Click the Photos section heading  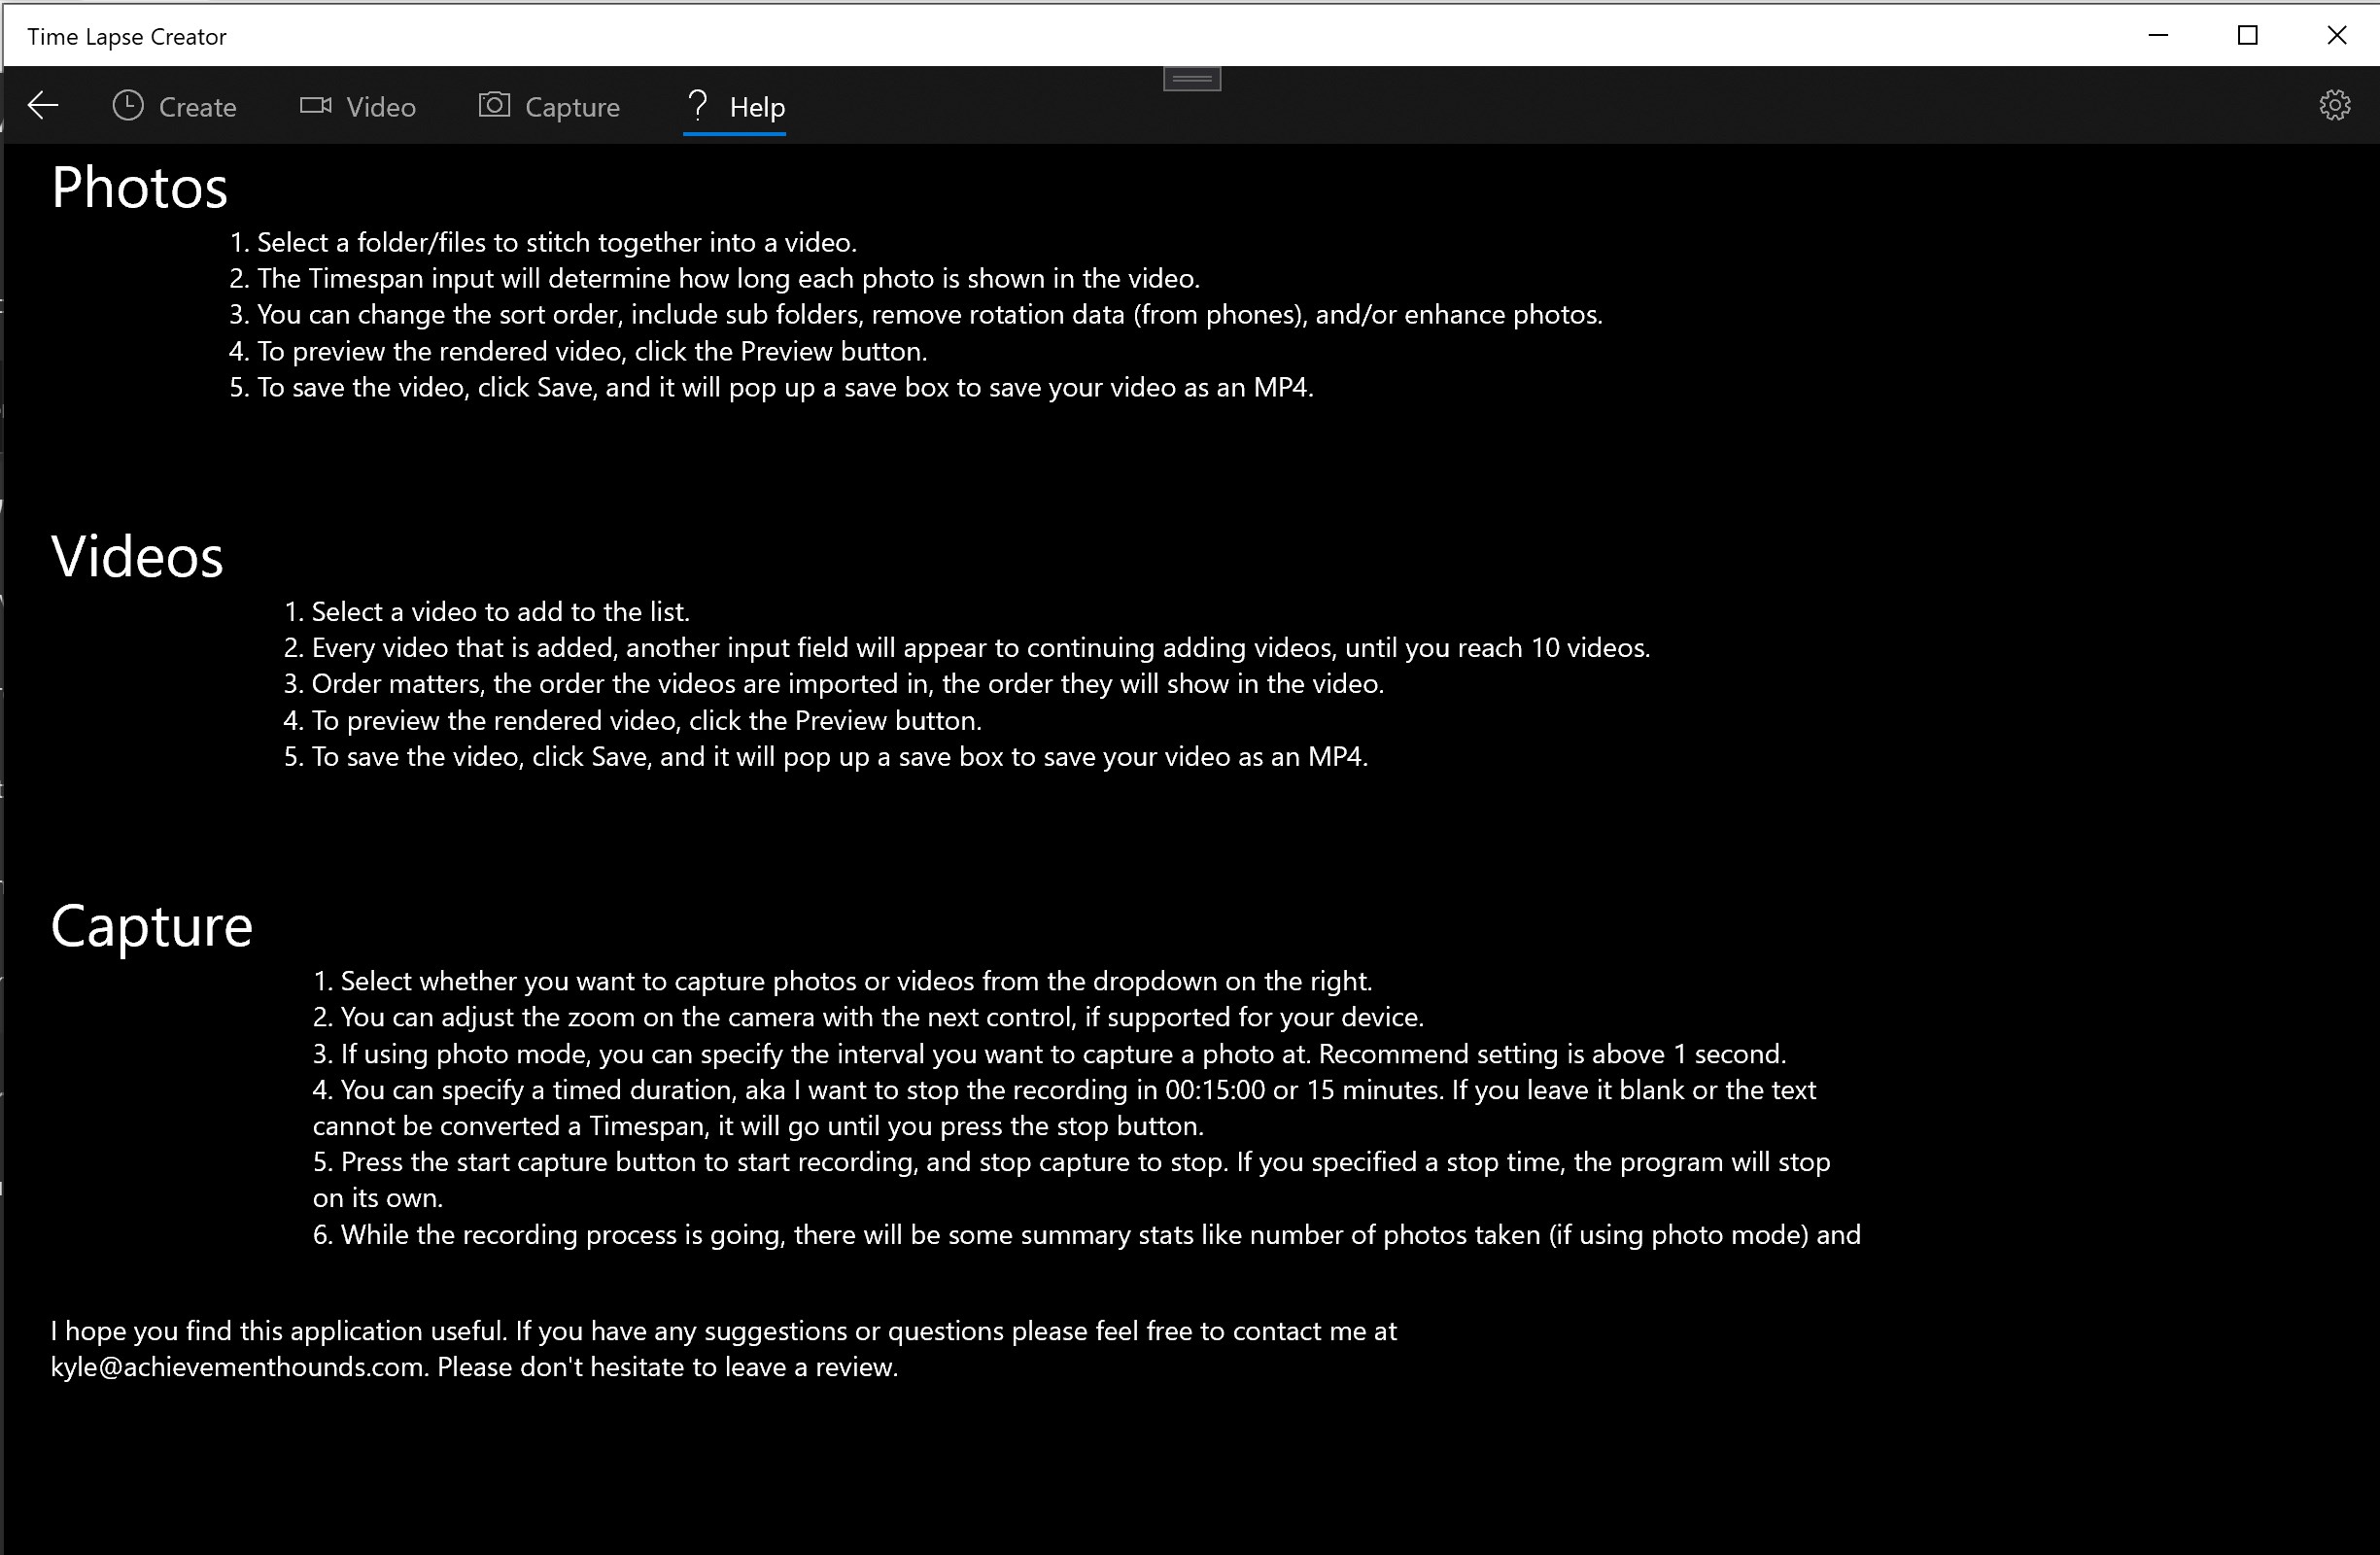tap(140, 188)
